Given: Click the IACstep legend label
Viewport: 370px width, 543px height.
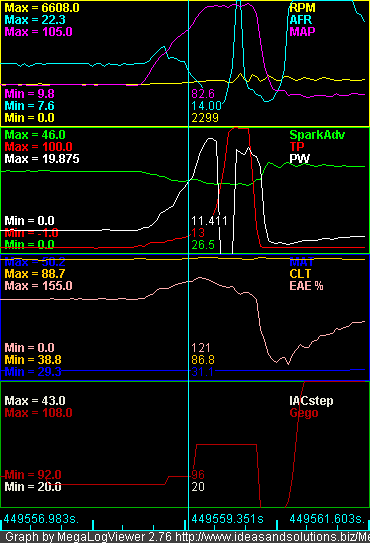Looking at the screenshot, I should [311, 401].
